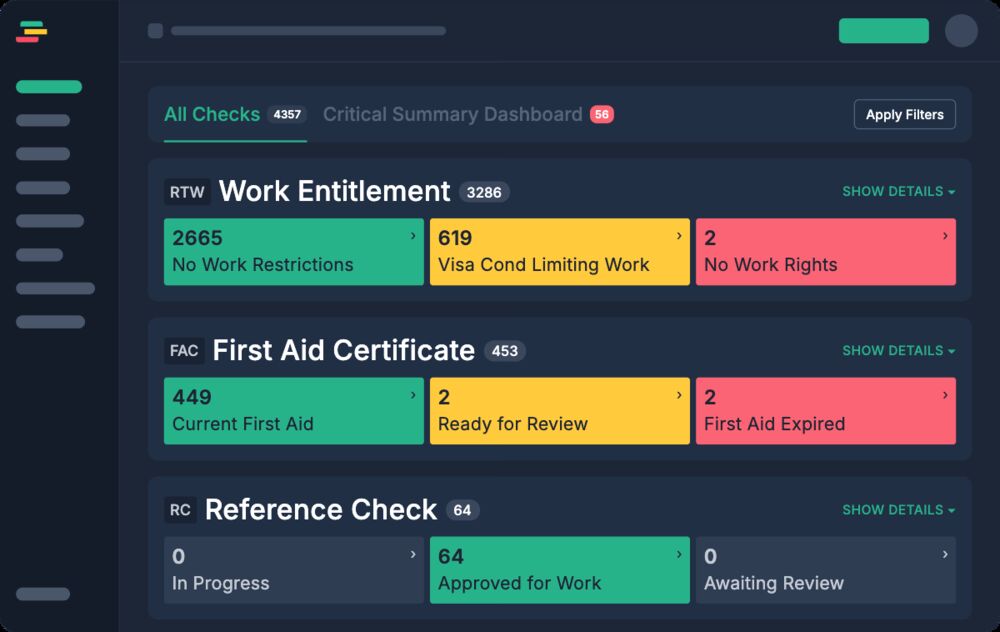The height and width of the screenshot is (632, 1000).
Task: Select the highlighted green sidebar item
Action: coord(49,87)
